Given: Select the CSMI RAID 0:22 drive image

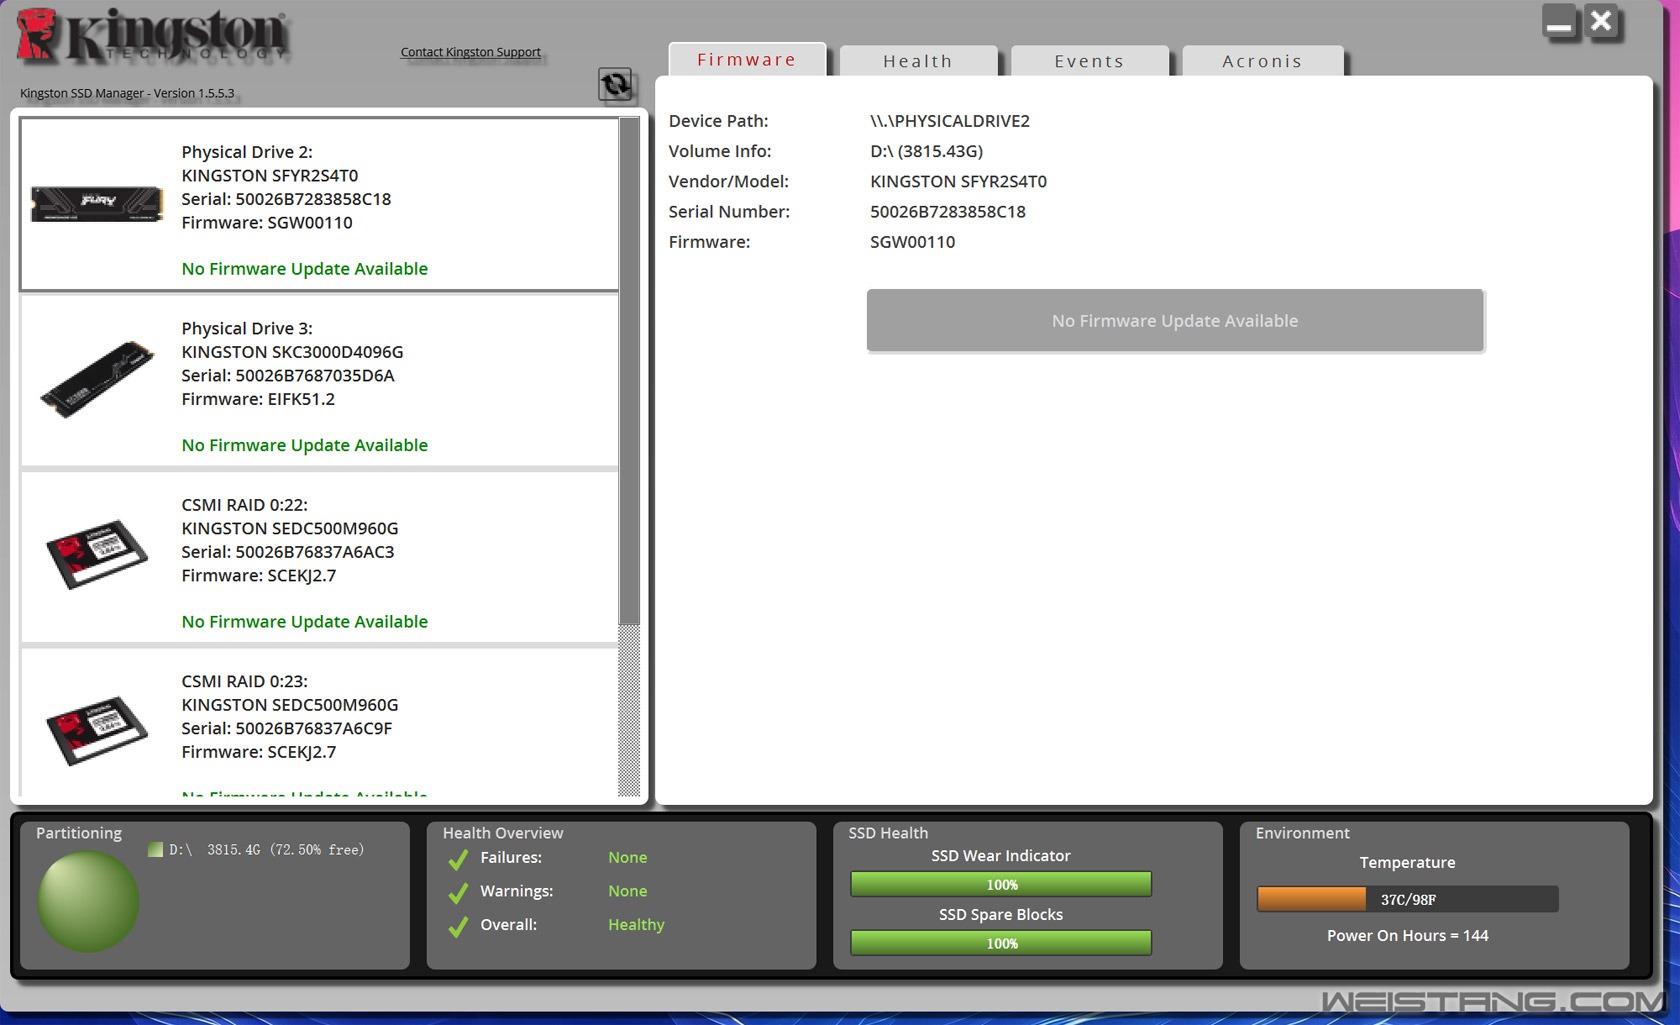Looking at the screenshot, I should point(97,554).
